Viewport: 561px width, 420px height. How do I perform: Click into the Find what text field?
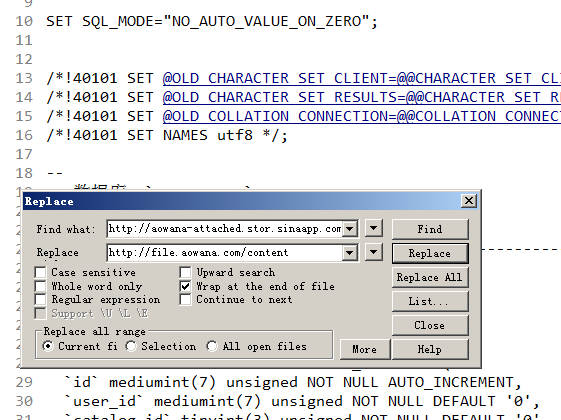point(225,229)
